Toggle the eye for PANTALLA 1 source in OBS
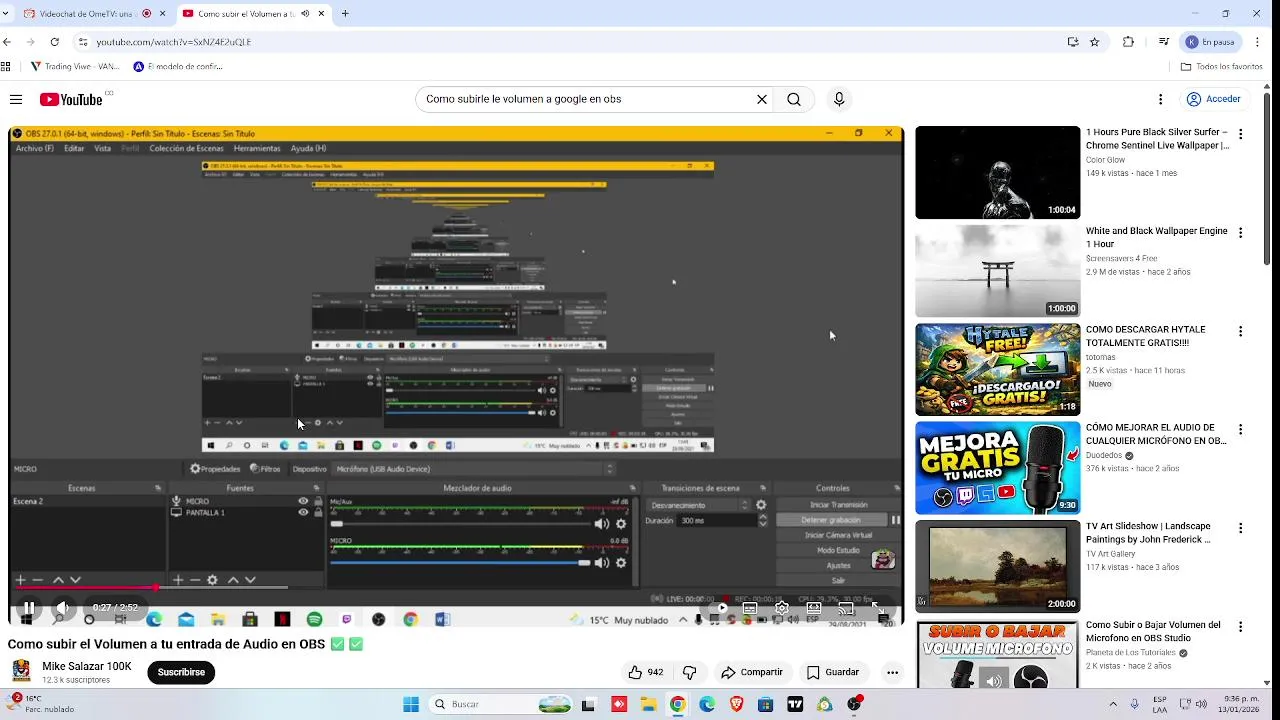The image size is (1280, 720). pos(303,512)
